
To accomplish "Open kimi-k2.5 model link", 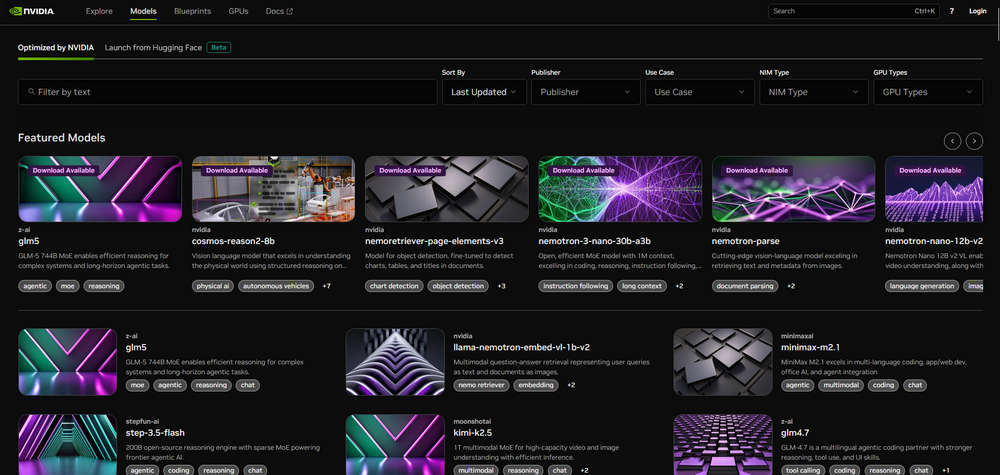I will coord(473,433).
